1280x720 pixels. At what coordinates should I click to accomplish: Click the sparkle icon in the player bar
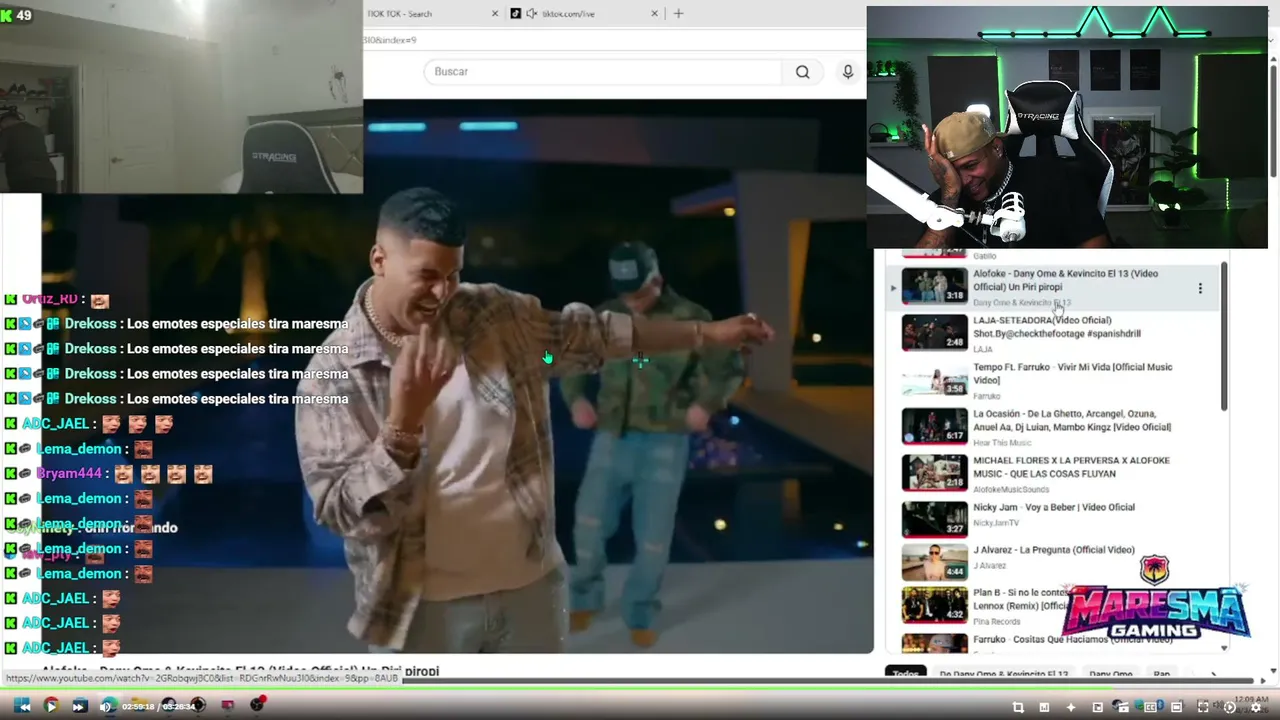click(1071, 707)
